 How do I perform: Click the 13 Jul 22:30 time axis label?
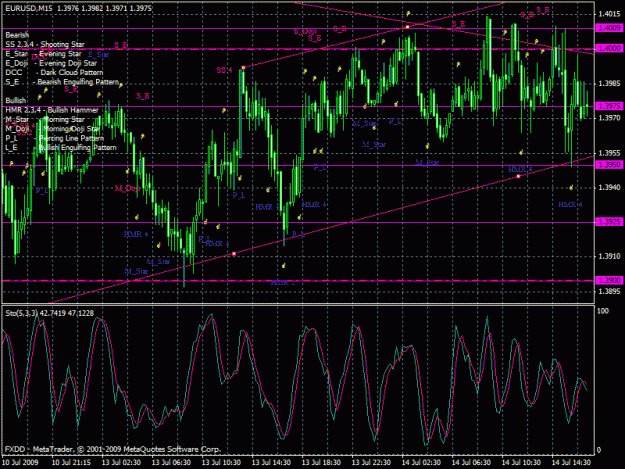tap(371, 462)
